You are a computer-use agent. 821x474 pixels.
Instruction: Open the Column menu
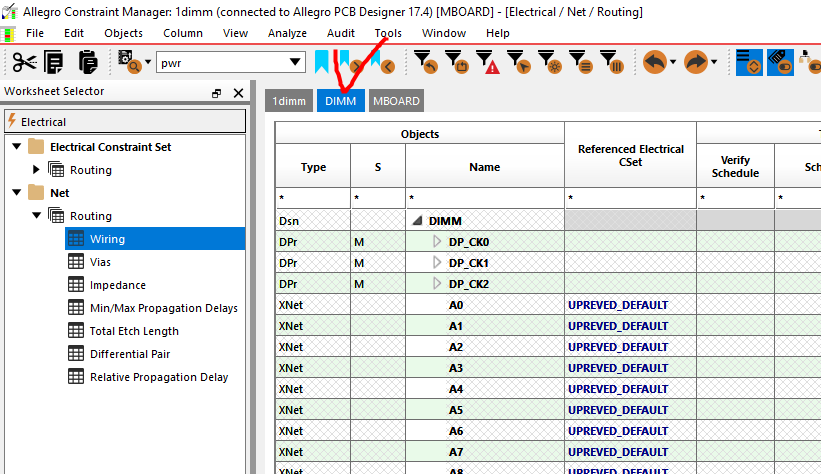coord(183,33)
